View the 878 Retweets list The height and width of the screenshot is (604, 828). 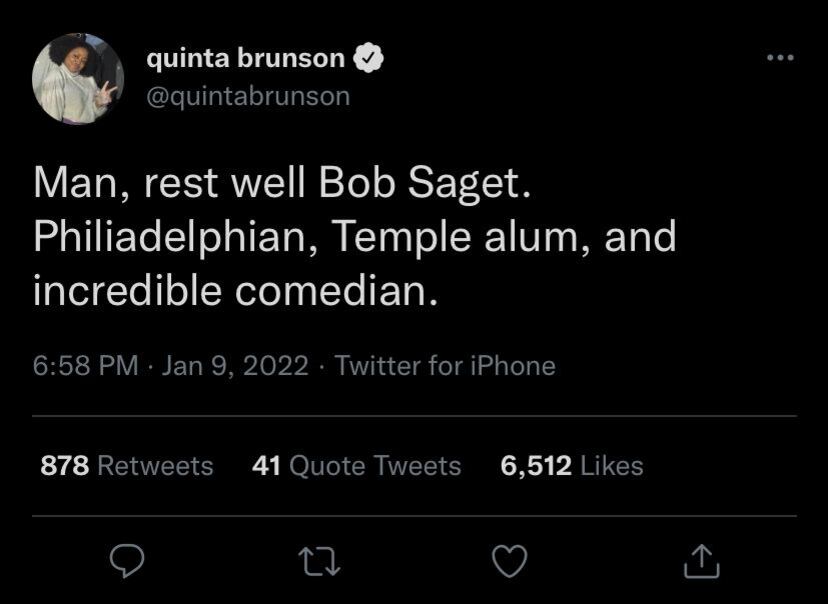pyautogui.click(x=126, y=465)
